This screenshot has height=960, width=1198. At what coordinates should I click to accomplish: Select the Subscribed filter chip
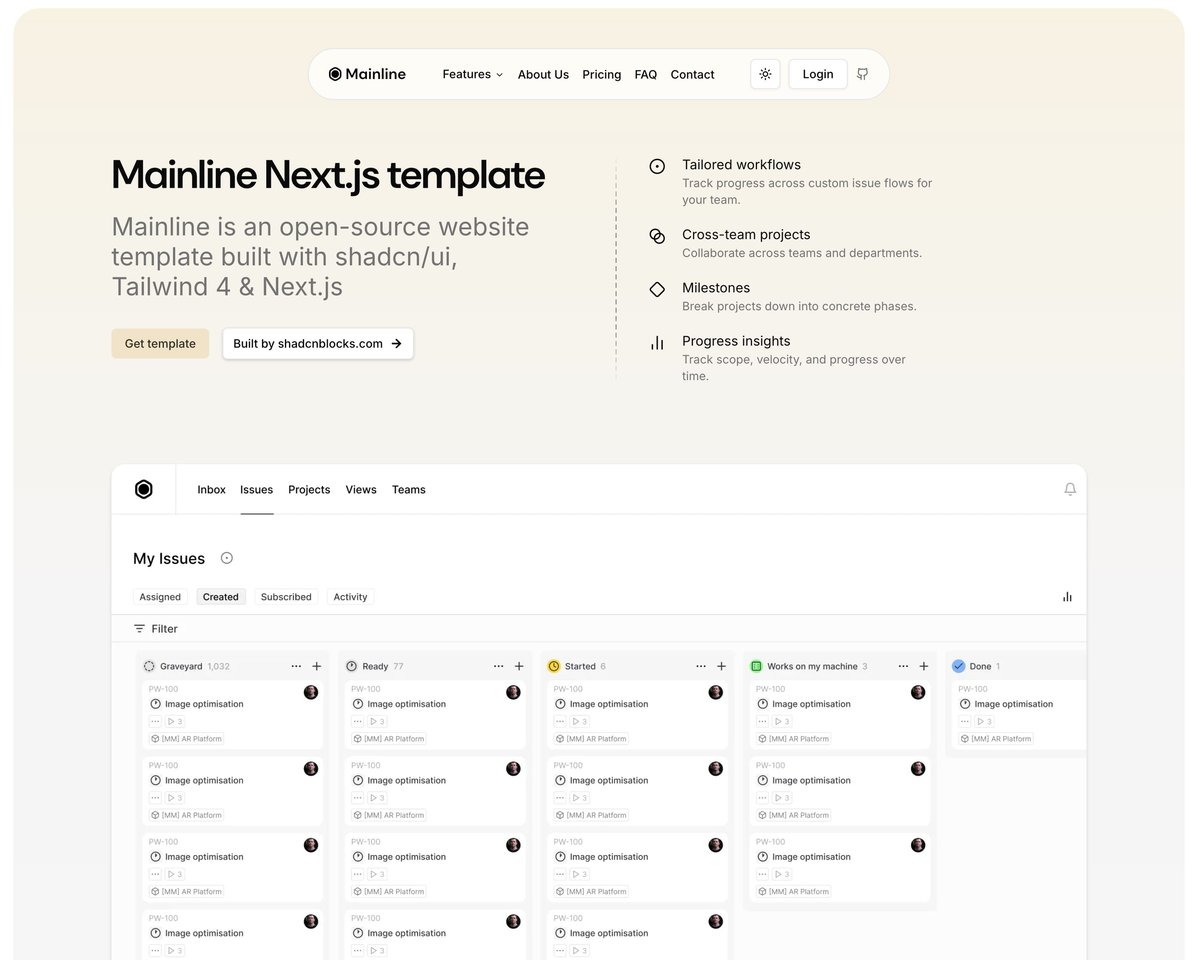pyautogui.click(x=287, y=597)
